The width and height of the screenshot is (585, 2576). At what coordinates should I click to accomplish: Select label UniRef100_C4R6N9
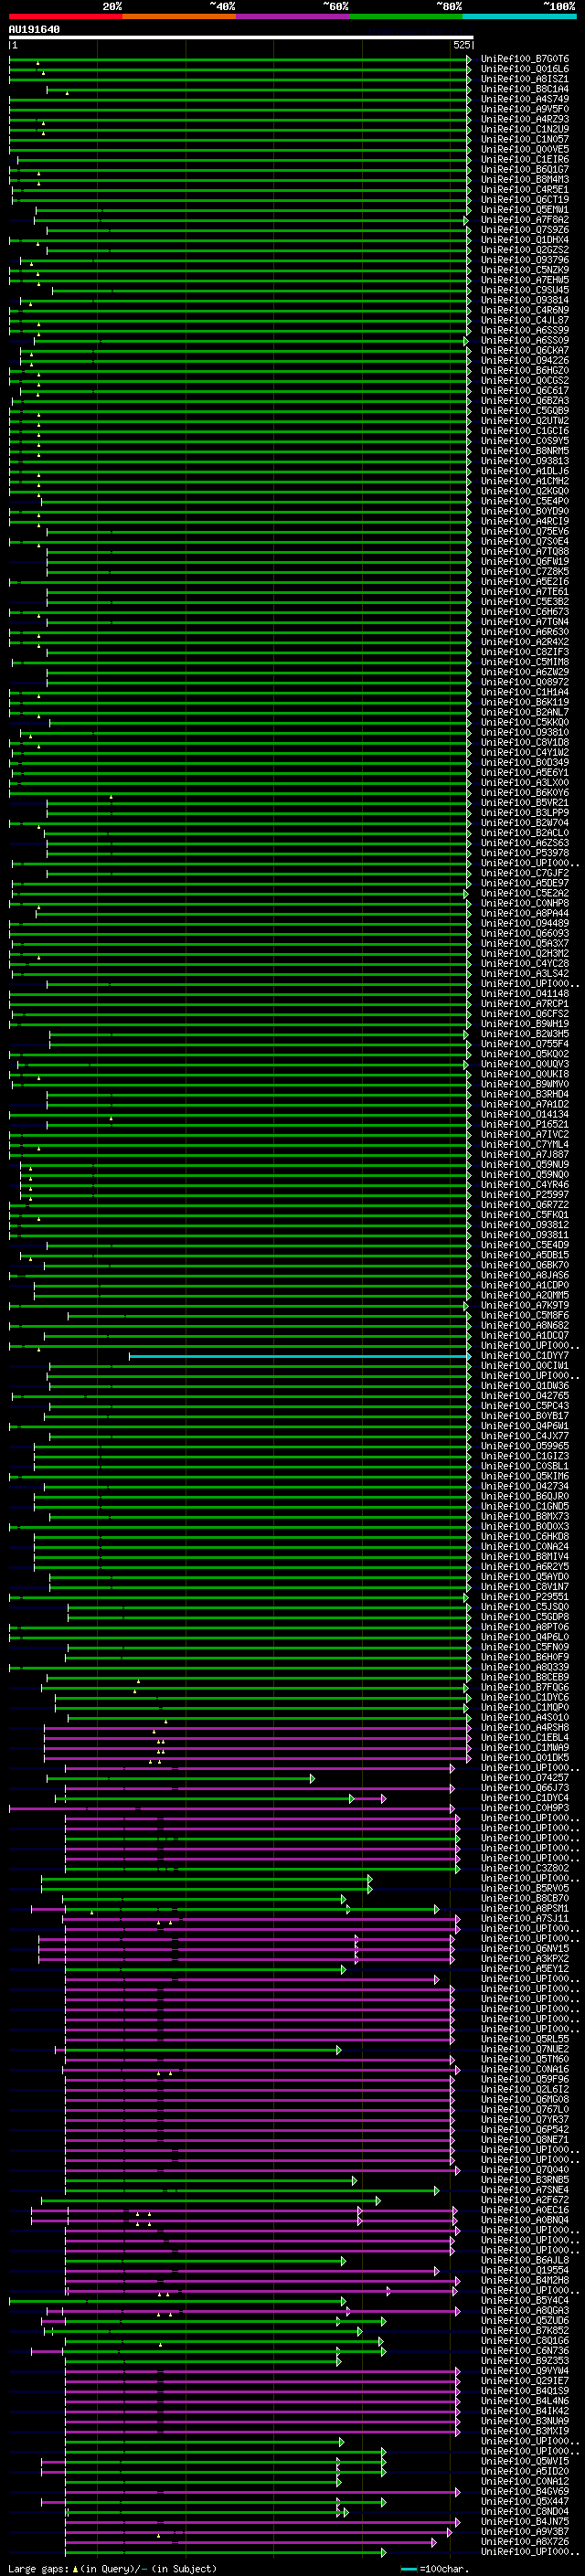coord(525,311)
